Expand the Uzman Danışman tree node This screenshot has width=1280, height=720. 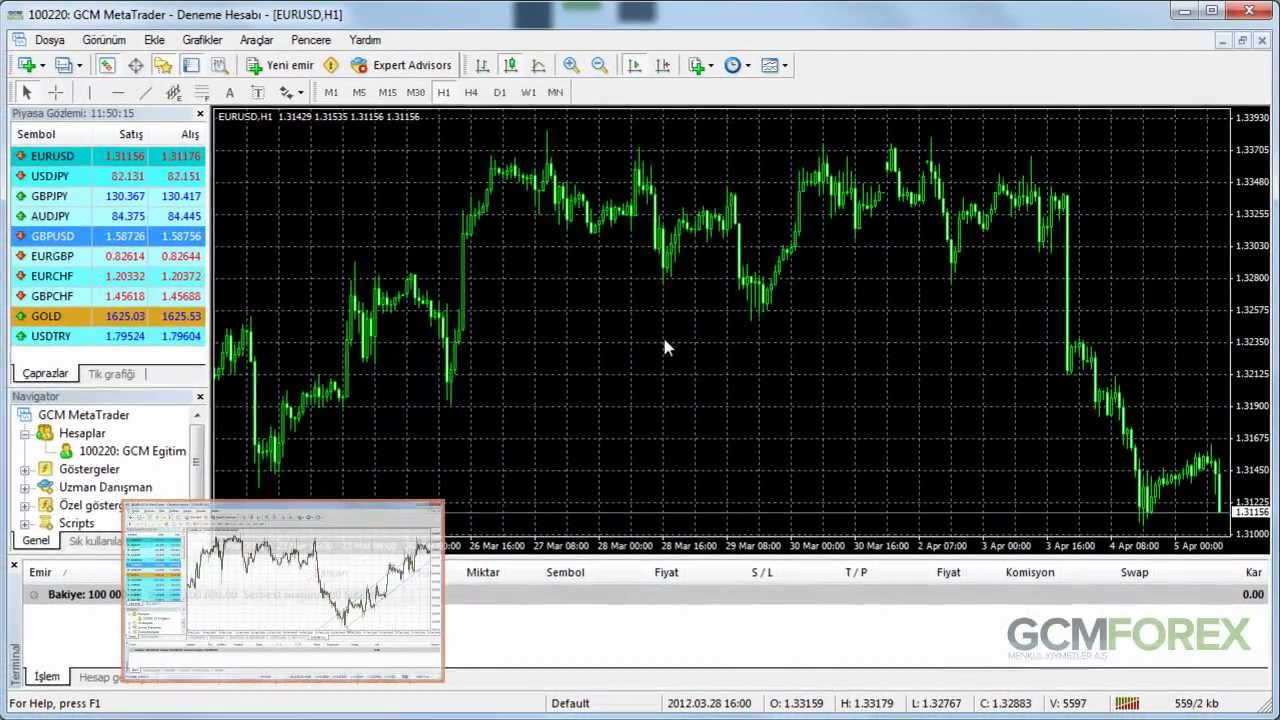pos(25,487)
